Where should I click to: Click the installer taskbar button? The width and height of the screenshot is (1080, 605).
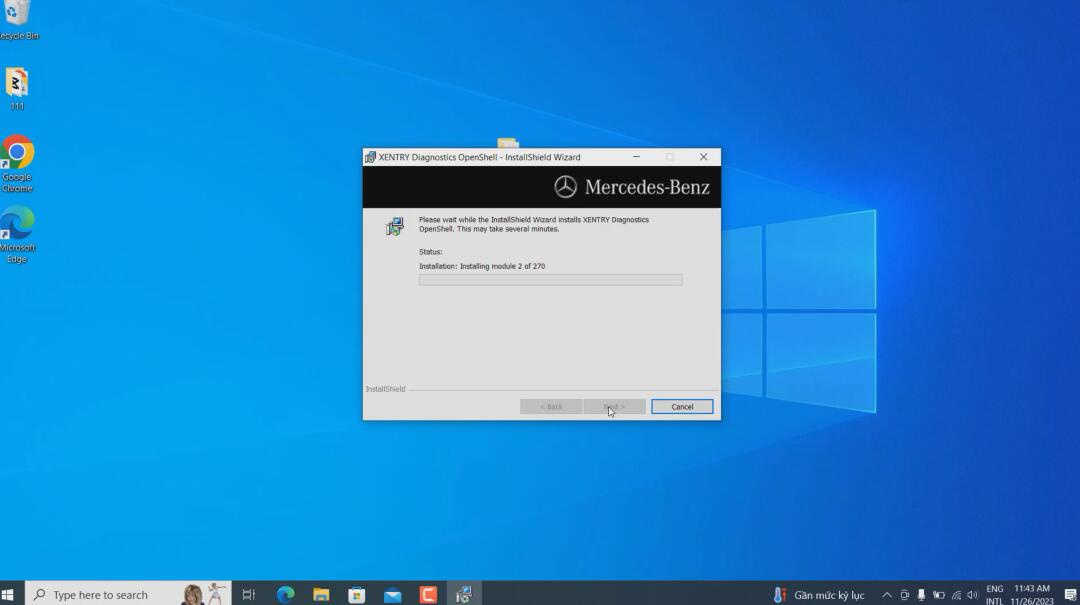coord(464,594)
